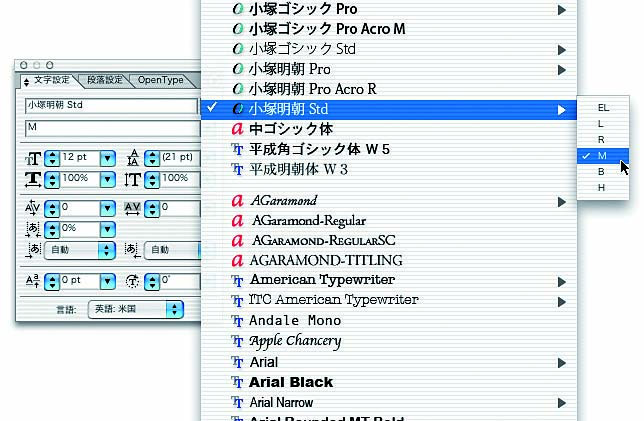Click the TrueType icon beside Arial Black
This screenshot has height=421, width=644.
237,382
